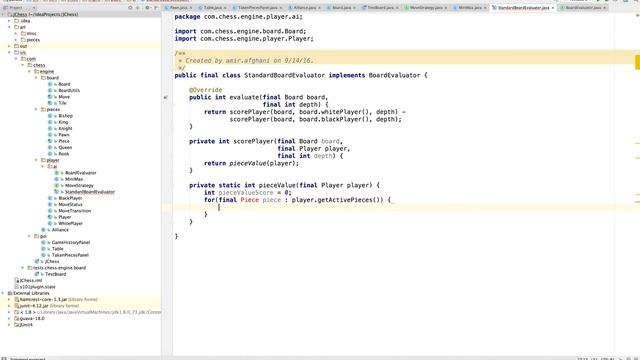
Task: Collapse the board package
Action: pyautogui.click(x=36, y=78)
